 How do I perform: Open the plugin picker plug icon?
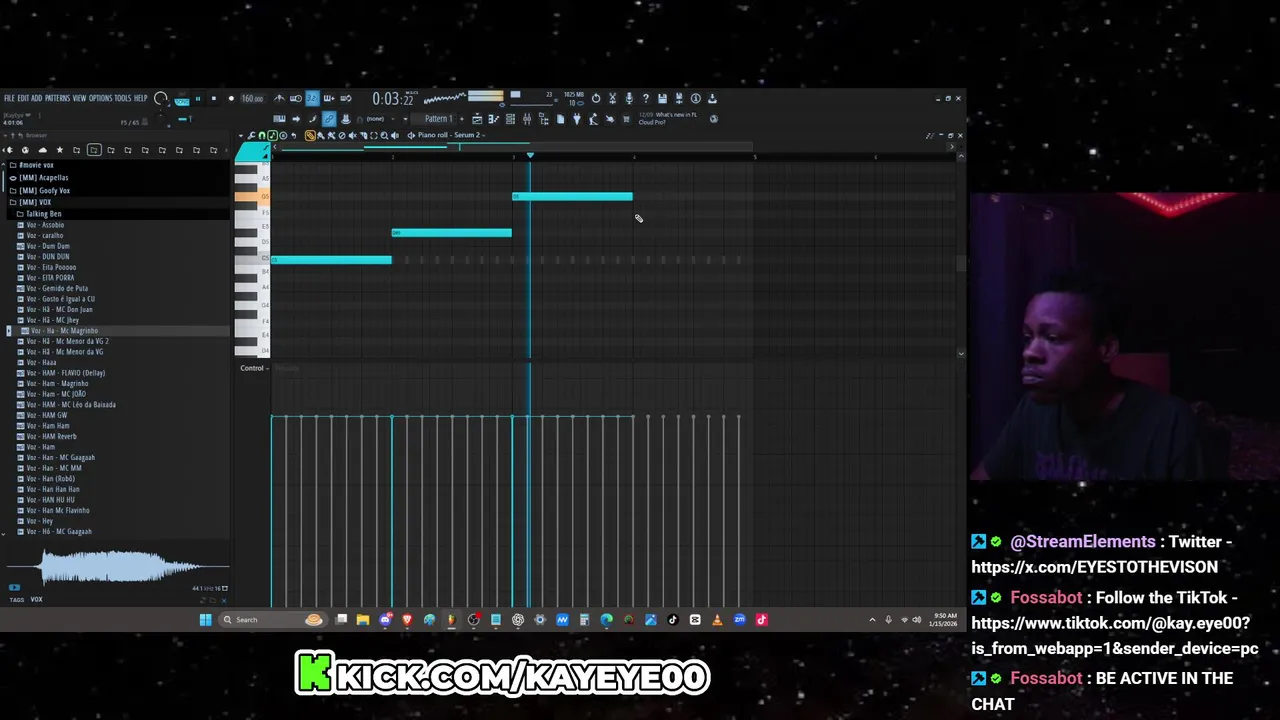pos(577,118)
